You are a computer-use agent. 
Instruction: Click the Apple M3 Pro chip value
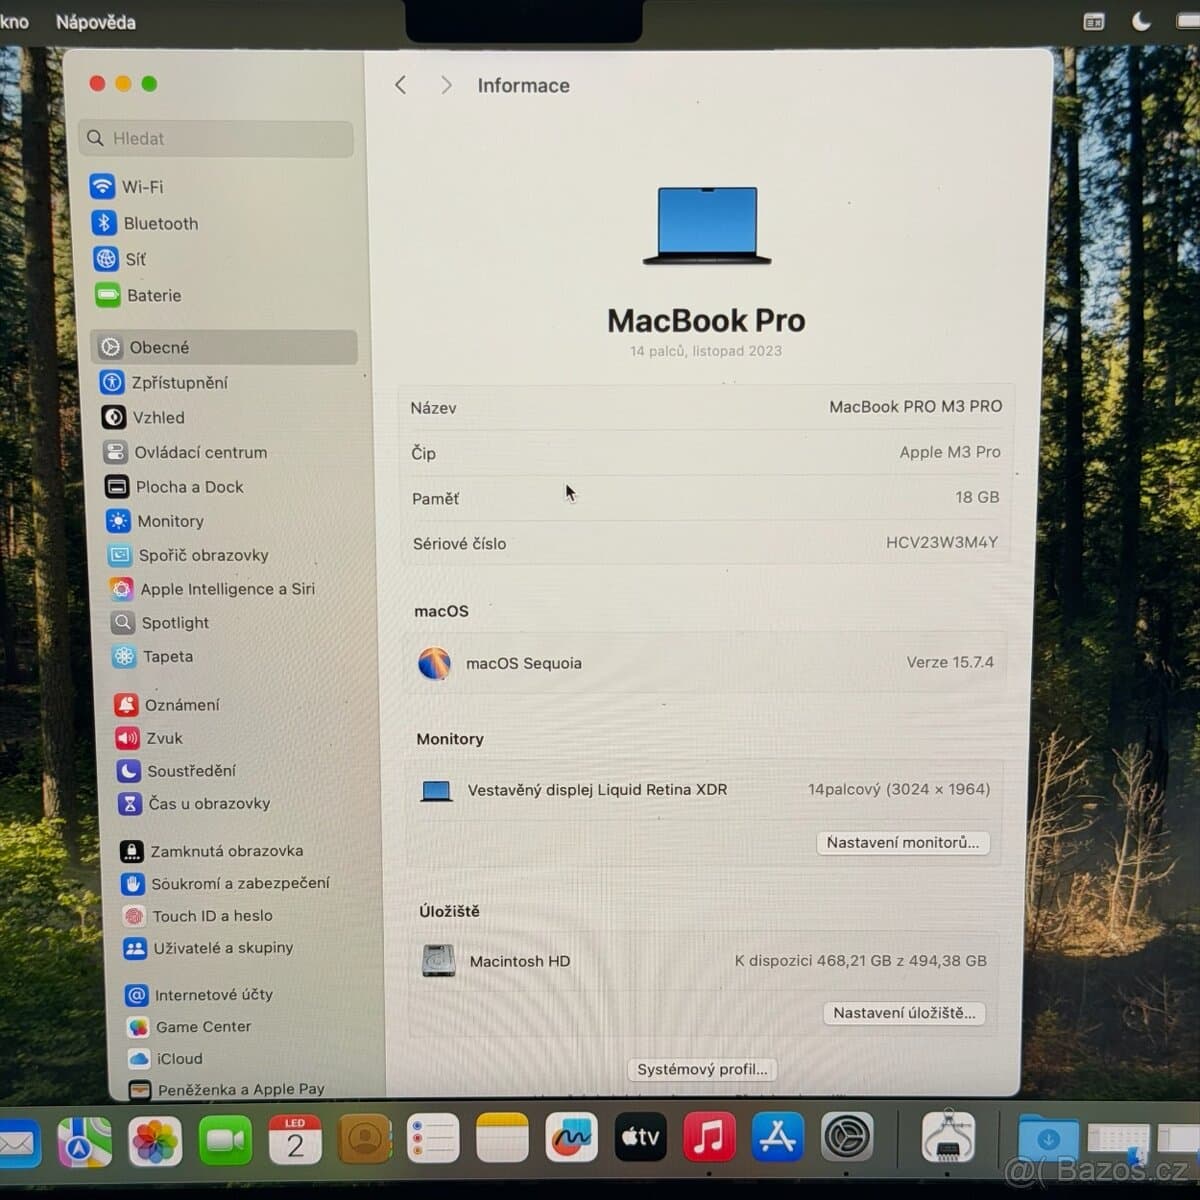(x=949, y=452)
